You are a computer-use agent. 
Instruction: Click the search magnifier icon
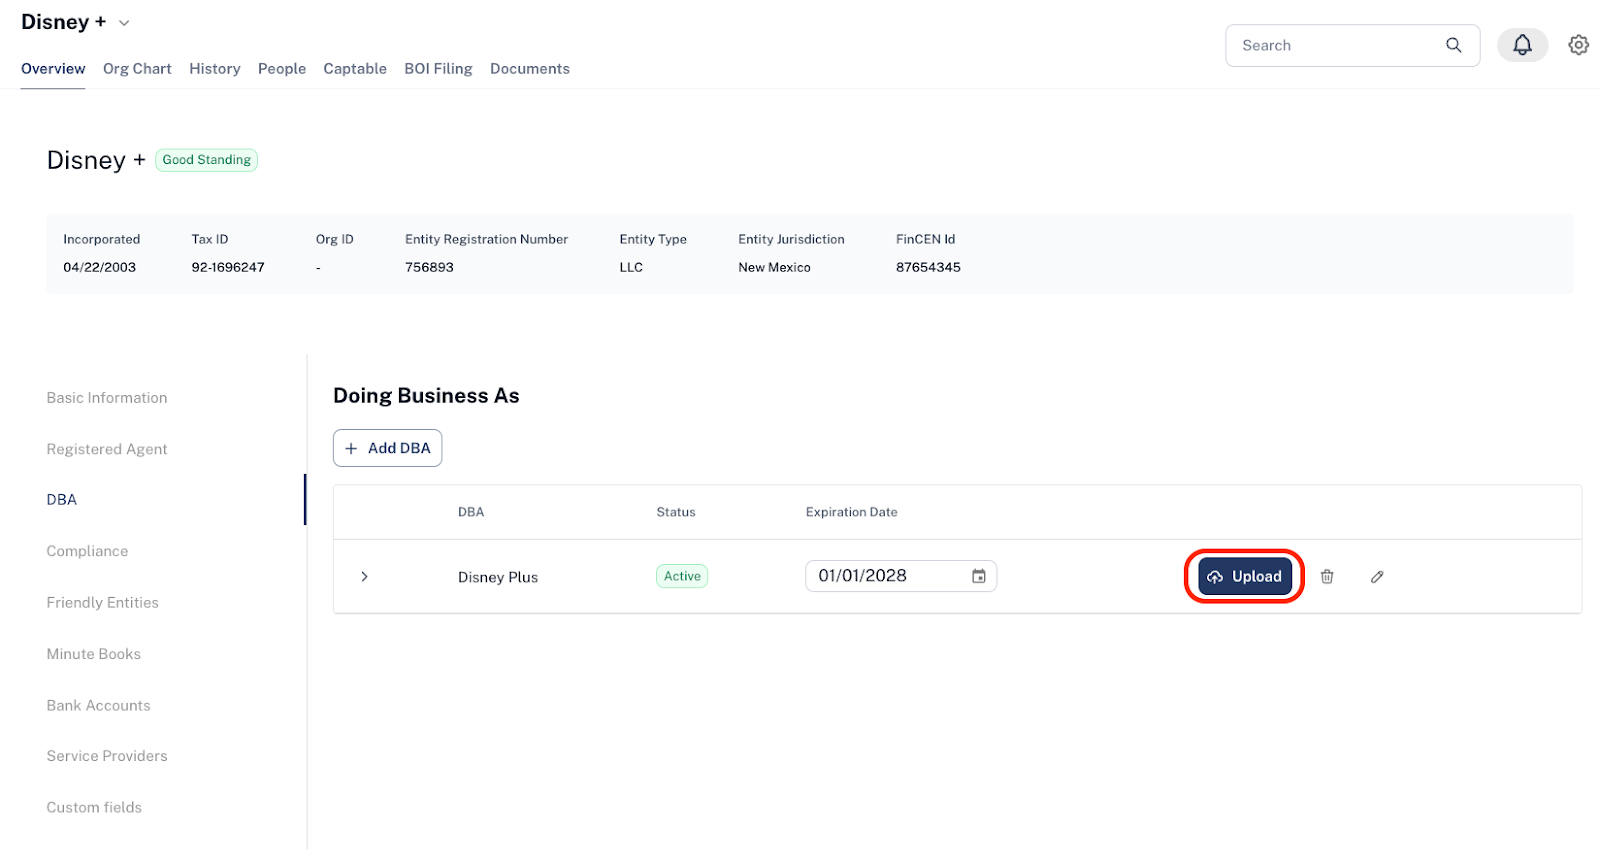click(x=1454, y=45)
